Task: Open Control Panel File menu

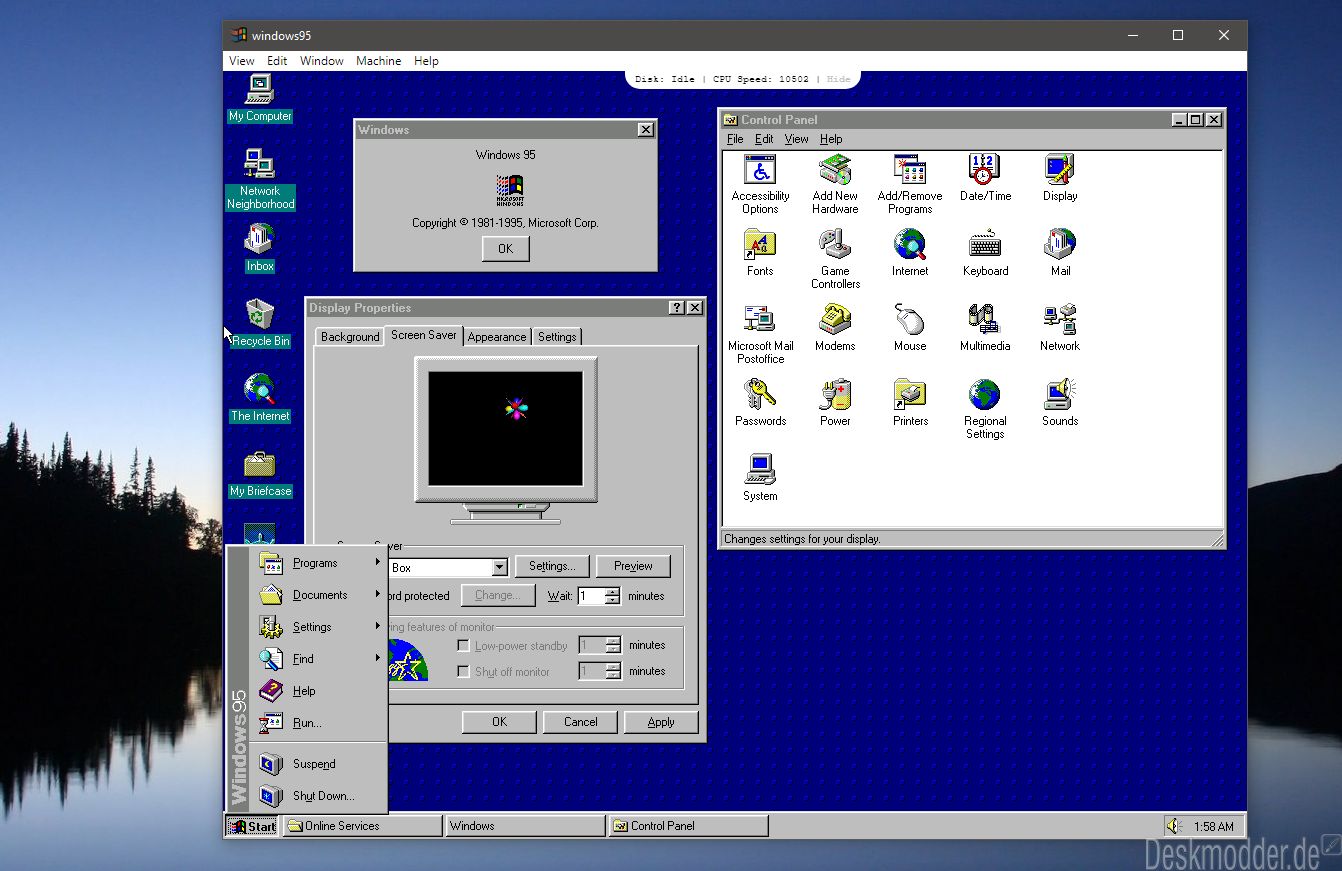Action: click(735, 139)
